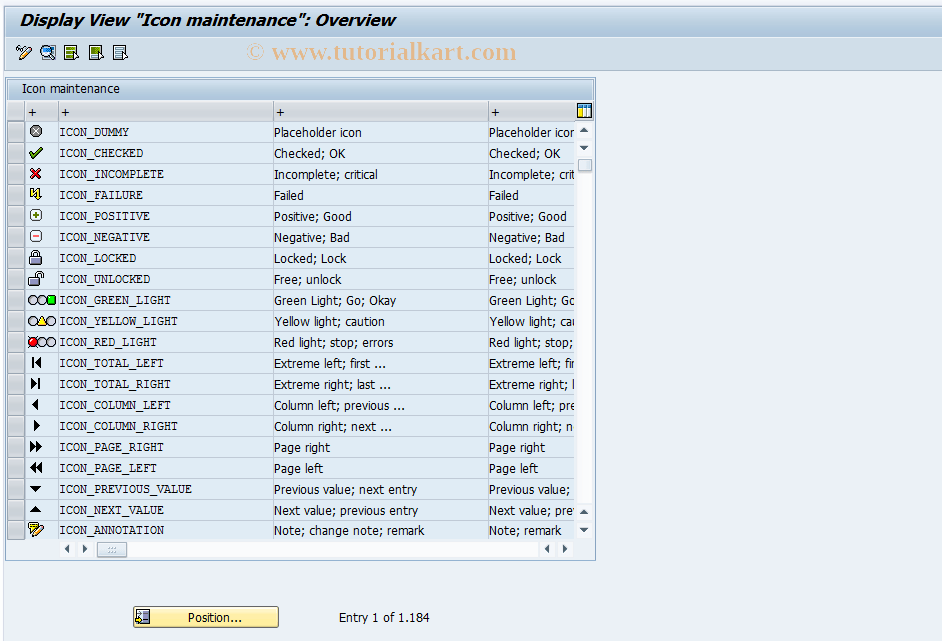Click the Select Block toolbar icon
Viewport: 942px width, 641px height.
point(95,52)
